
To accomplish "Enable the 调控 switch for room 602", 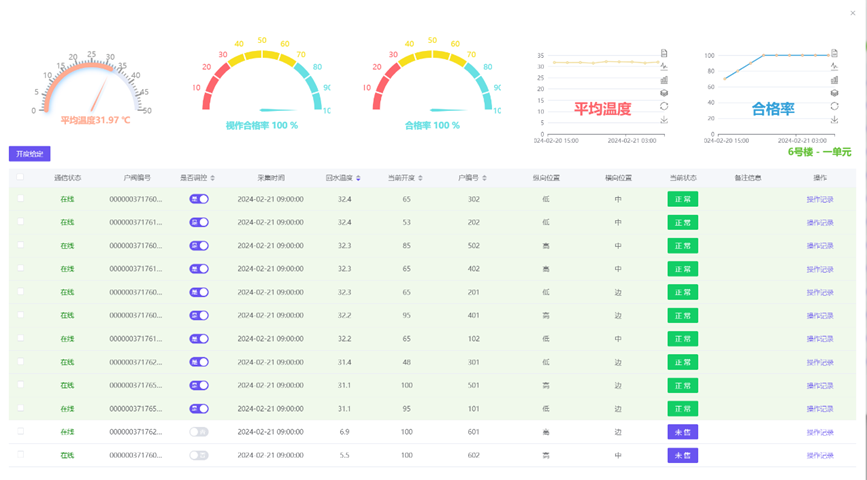I will point(199,455).
